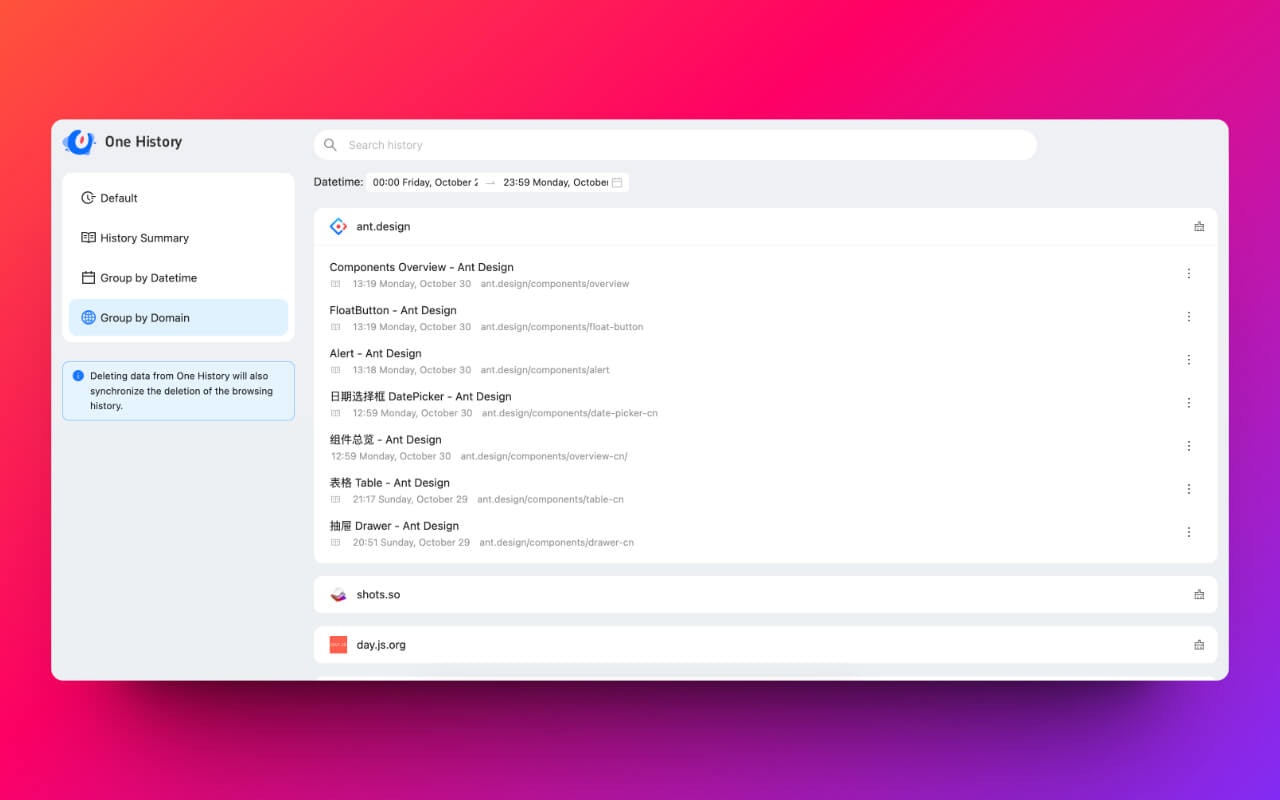Viewport: 1280px width, 800px height.
Task: Click the deletion sync notice text
Action: pos(181,391)
